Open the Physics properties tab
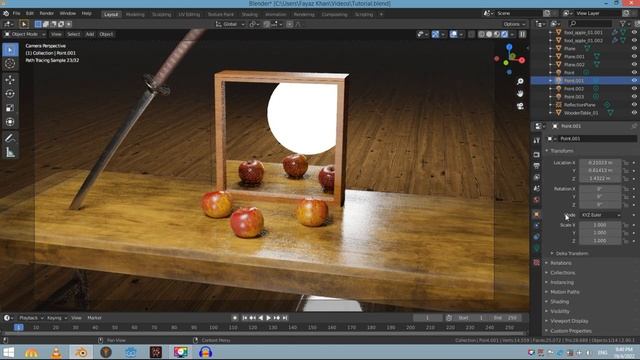This screenshot has height=360, width=640. pos(537,226)
